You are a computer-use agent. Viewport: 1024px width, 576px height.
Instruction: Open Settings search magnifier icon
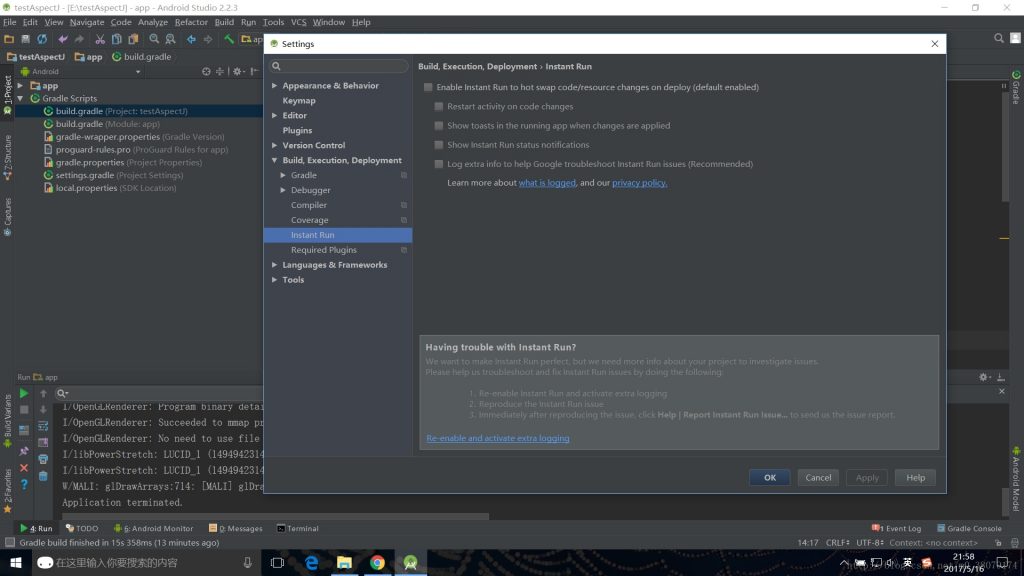[277, 65]
